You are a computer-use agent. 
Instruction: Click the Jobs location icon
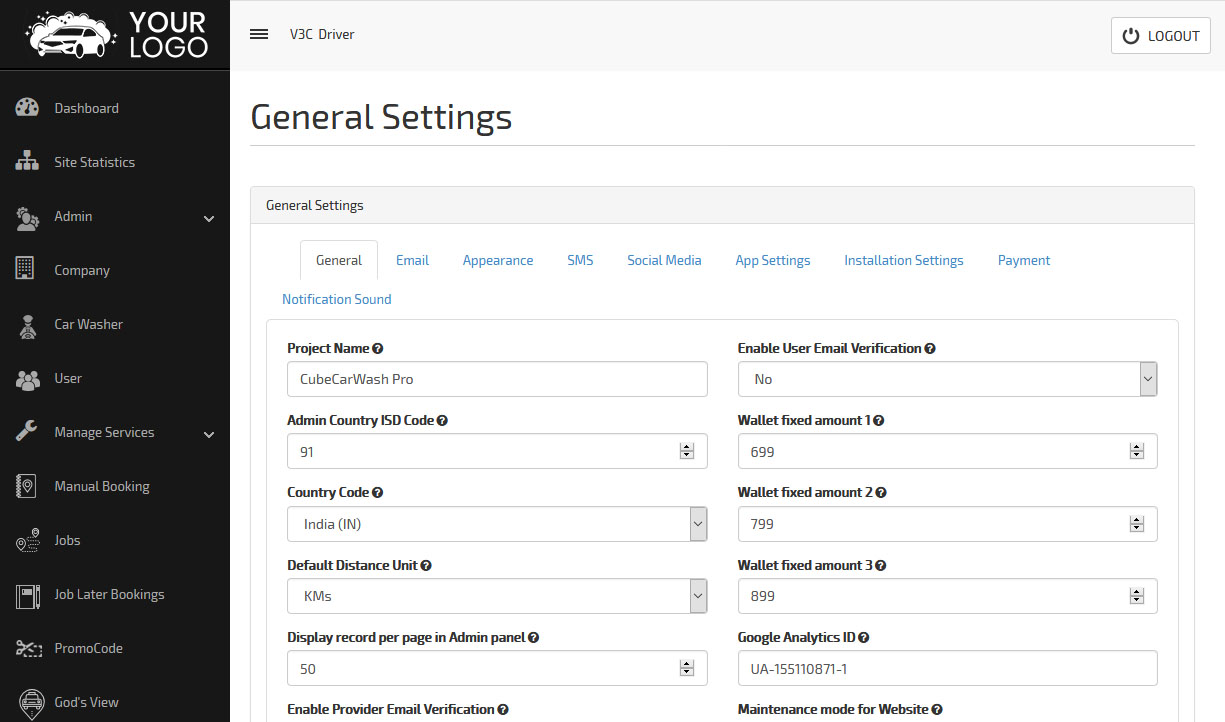[27, 540]
